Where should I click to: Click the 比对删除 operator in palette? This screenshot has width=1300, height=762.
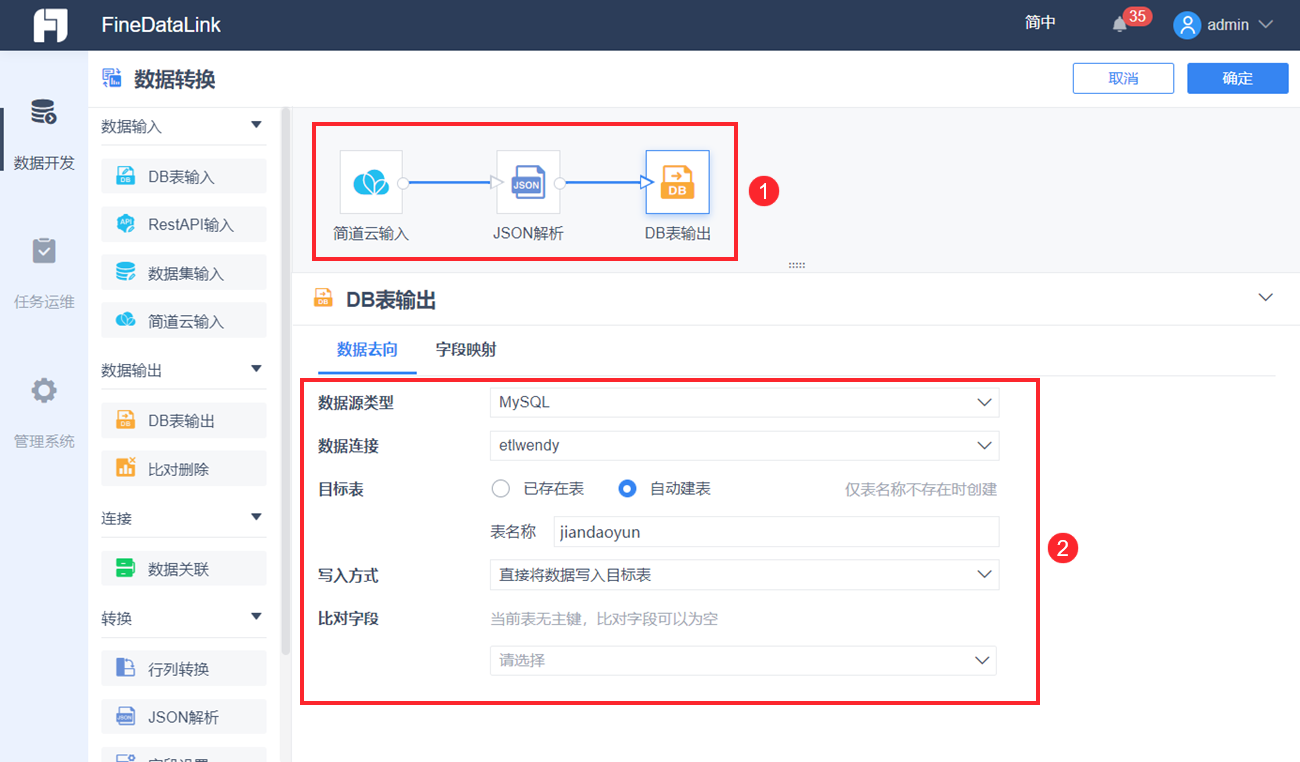pyautogui.click(x=184, y=468)
